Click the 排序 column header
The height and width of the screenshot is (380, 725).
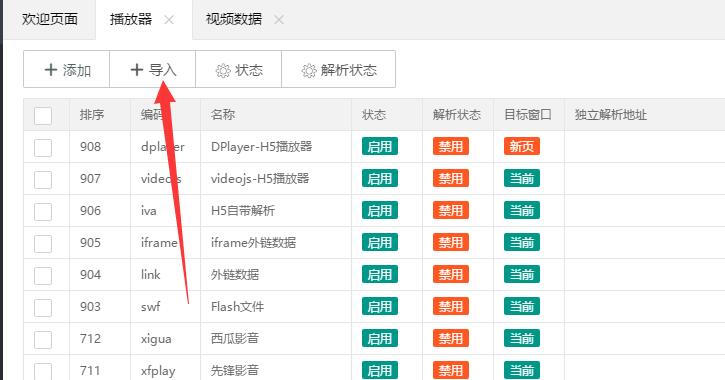[x=92, y=115]
